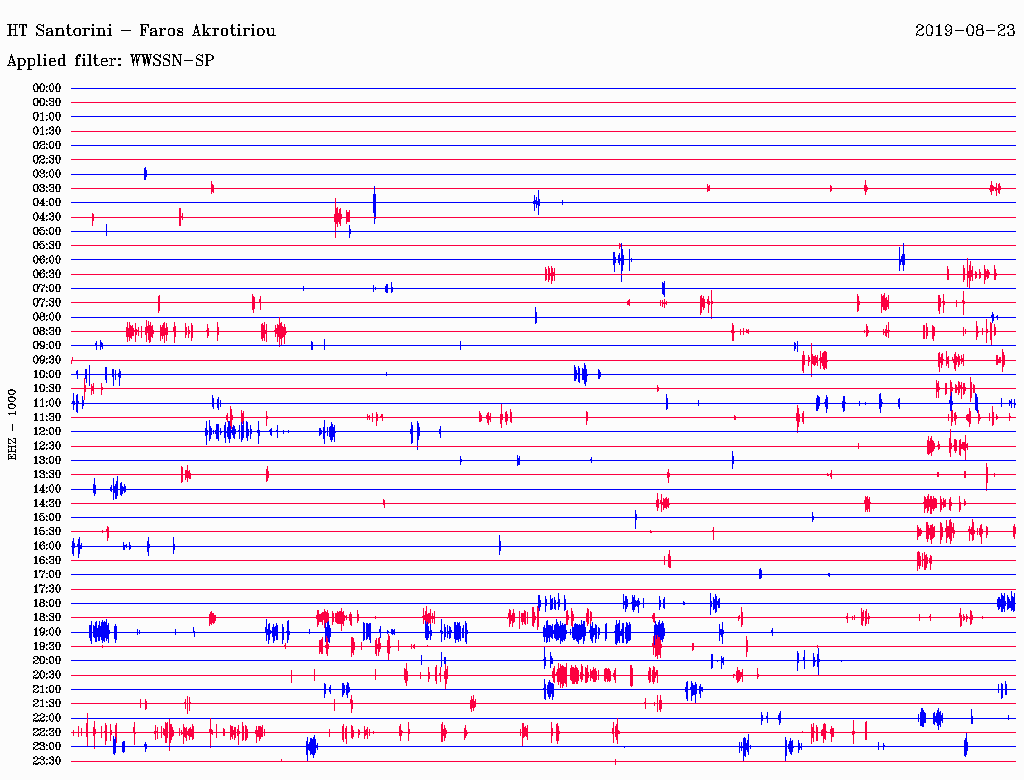The height and width of the screenshot is (780, 1024).
Task: Click the 08:00 time label
Action: (x=47, y=317)
